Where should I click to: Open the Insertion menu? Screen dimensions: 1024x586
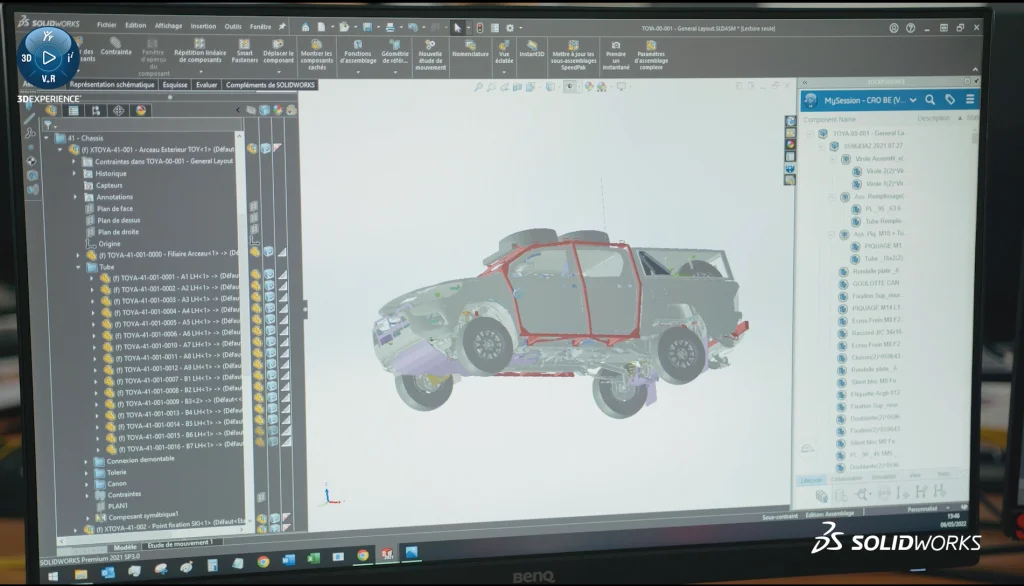pyautogui.click(x=202, y=25)
